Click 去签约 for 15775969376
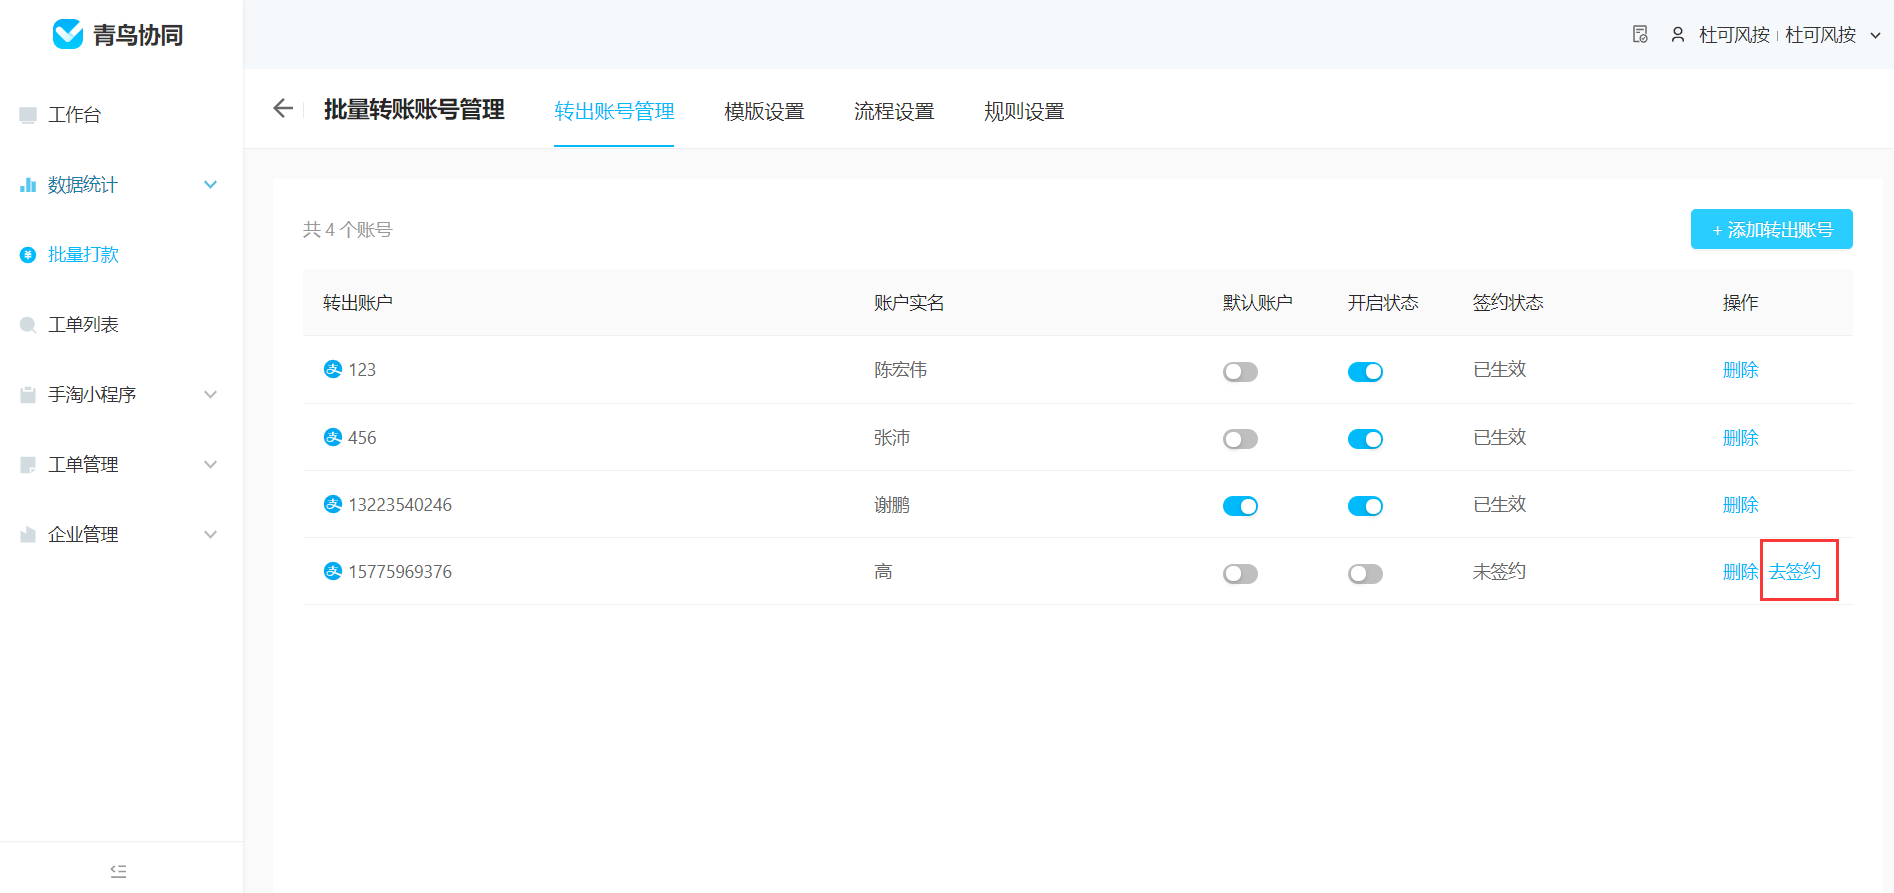 pyautogui.click(x=1795, y=572)
